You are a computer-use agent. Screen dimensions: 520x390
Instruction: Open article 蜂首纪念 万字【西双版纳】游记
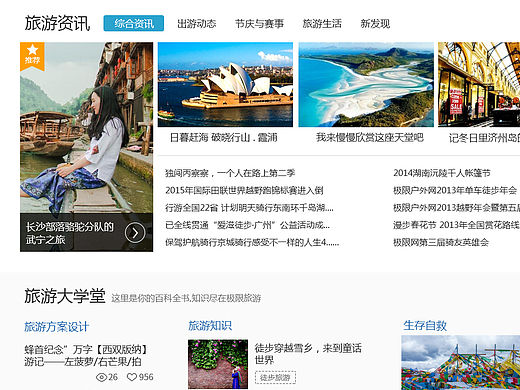[86, 356]
